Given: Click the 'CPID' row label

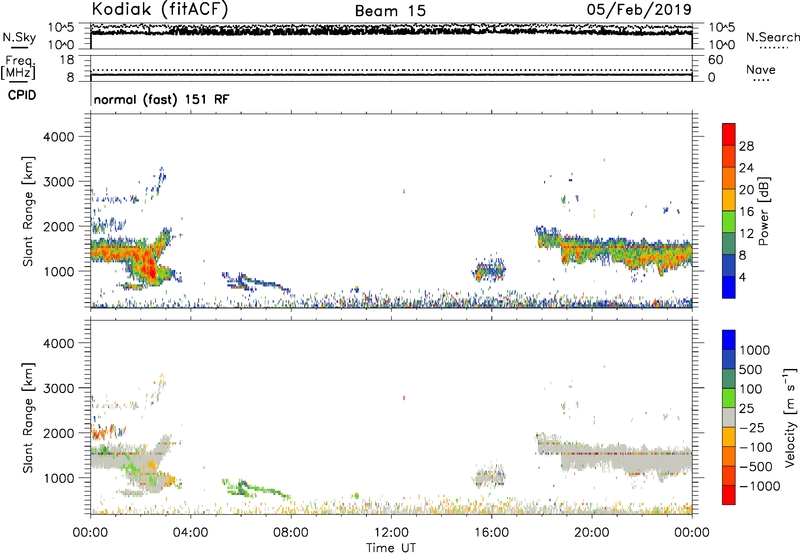Looking at the screenshot, I should pyautogui.click(x=22, y=95).
